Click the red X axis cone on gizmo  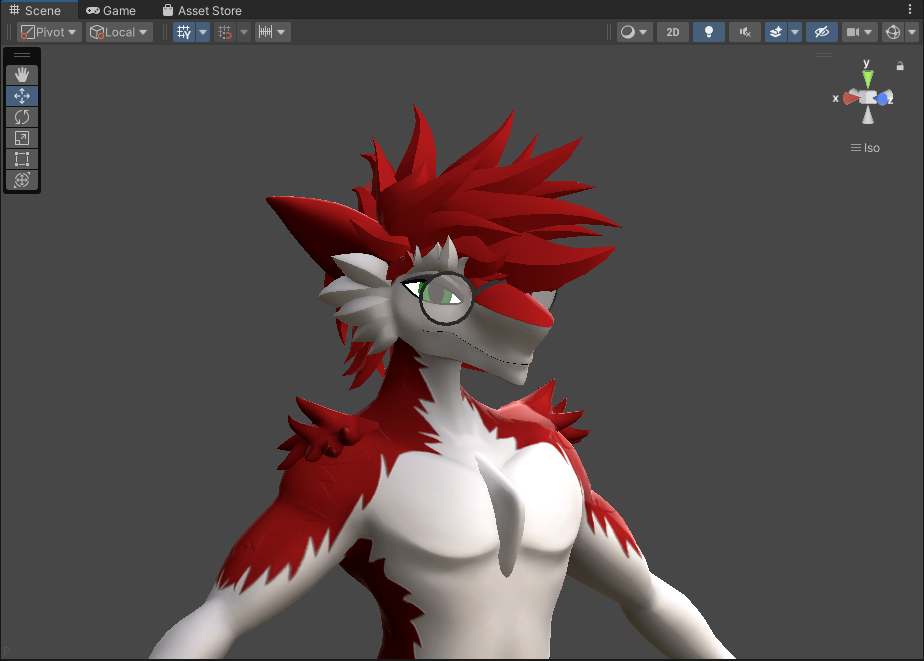pyautogui.click(x=849, y=98)
